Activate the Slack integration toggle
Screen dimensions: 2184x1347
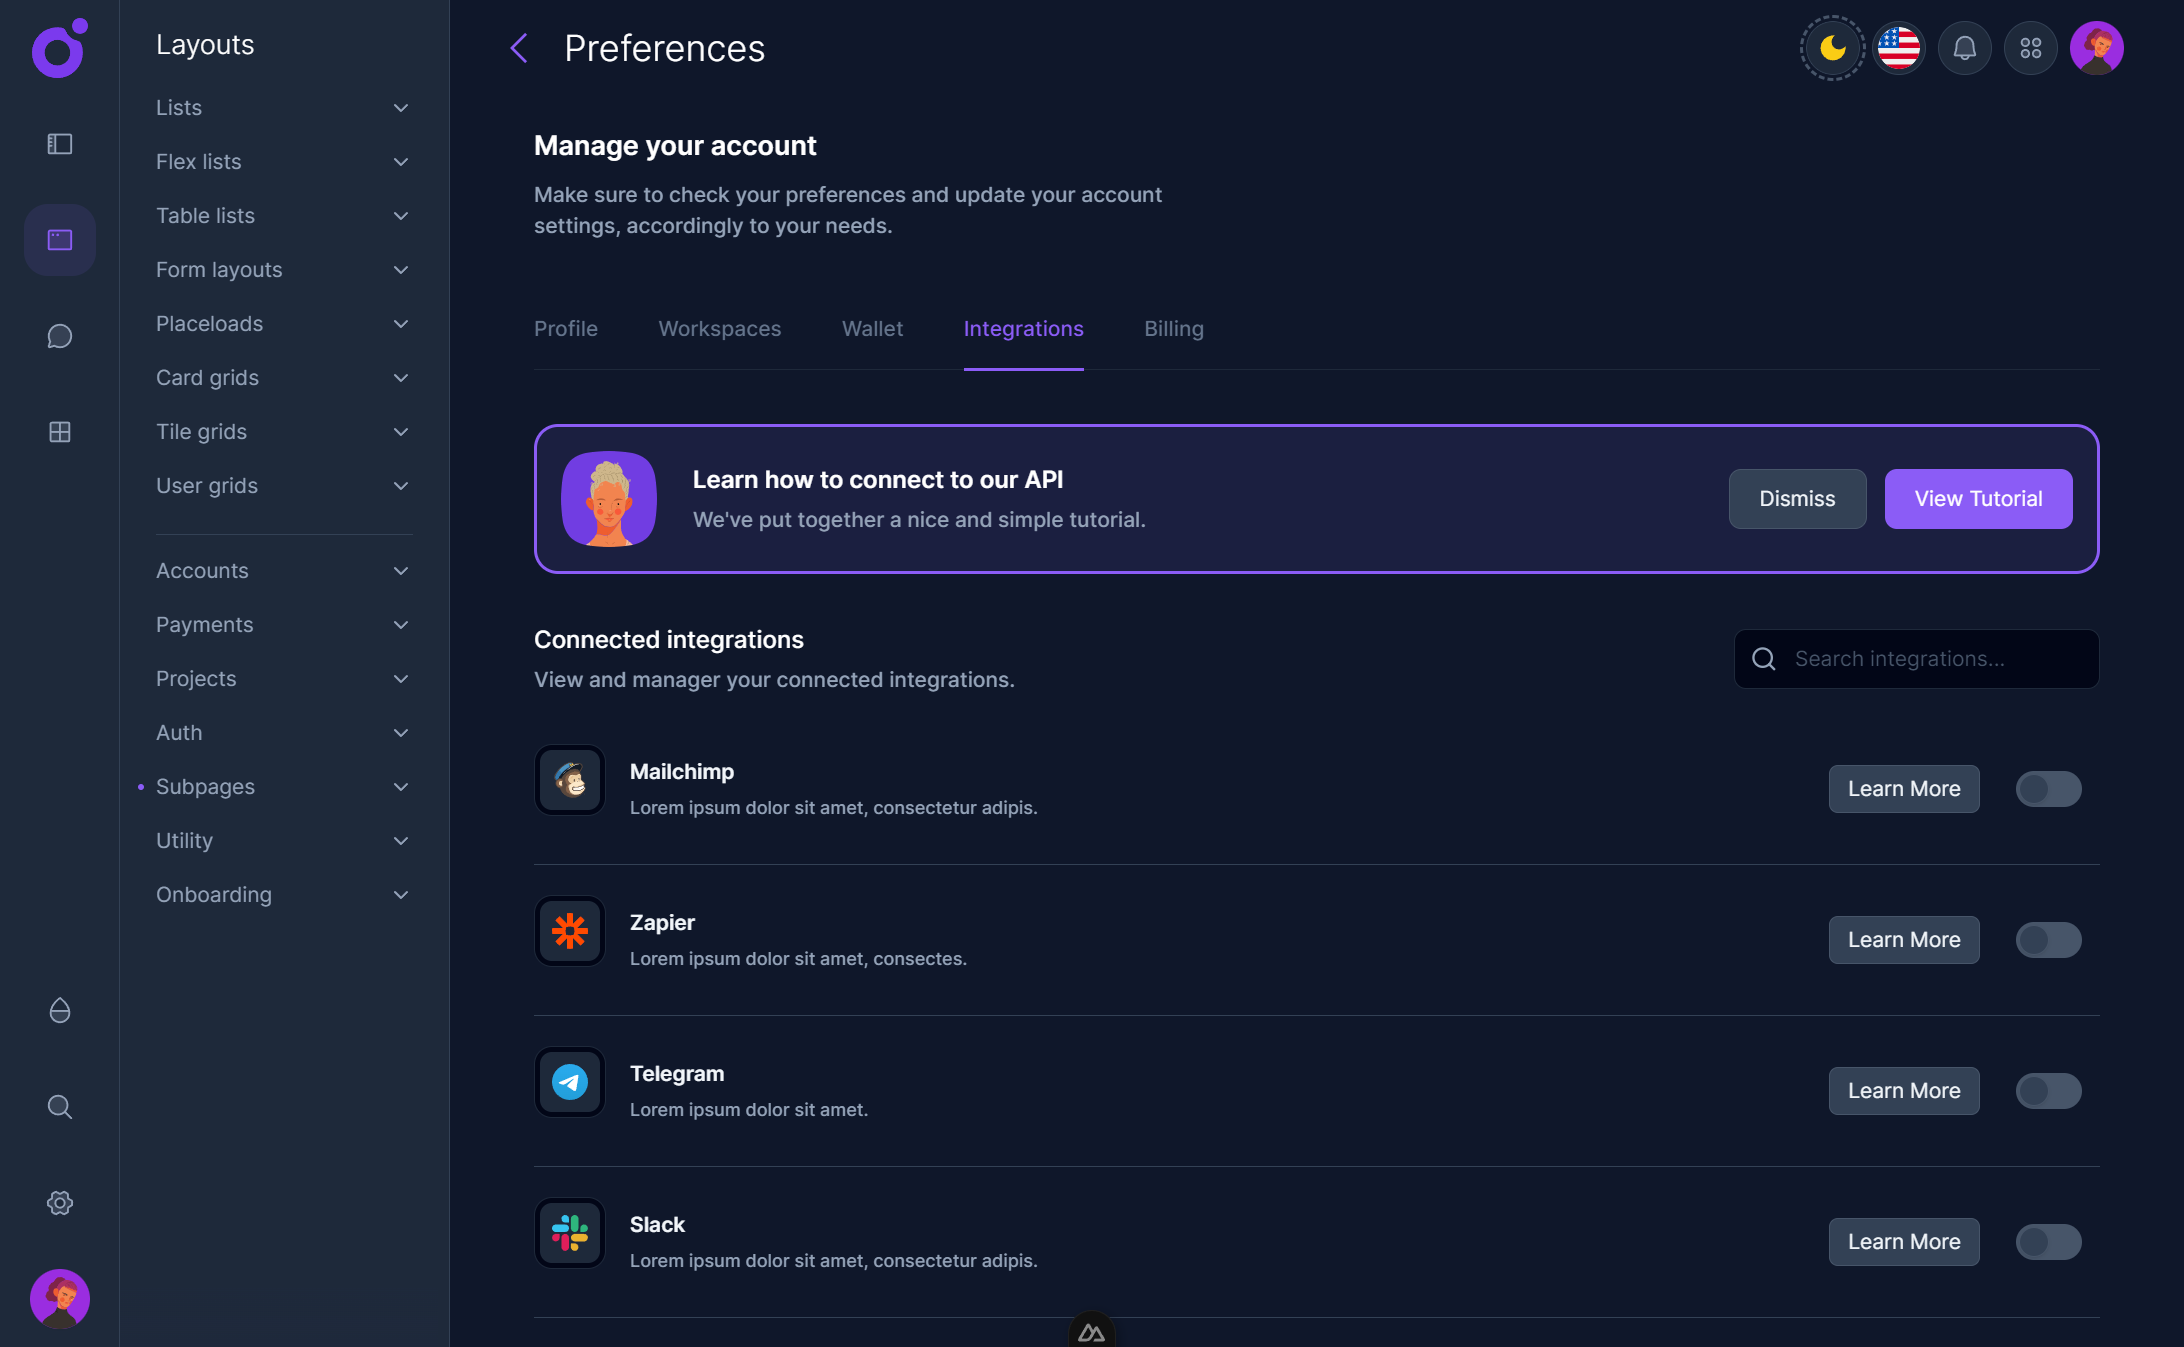(2047, 1242)
